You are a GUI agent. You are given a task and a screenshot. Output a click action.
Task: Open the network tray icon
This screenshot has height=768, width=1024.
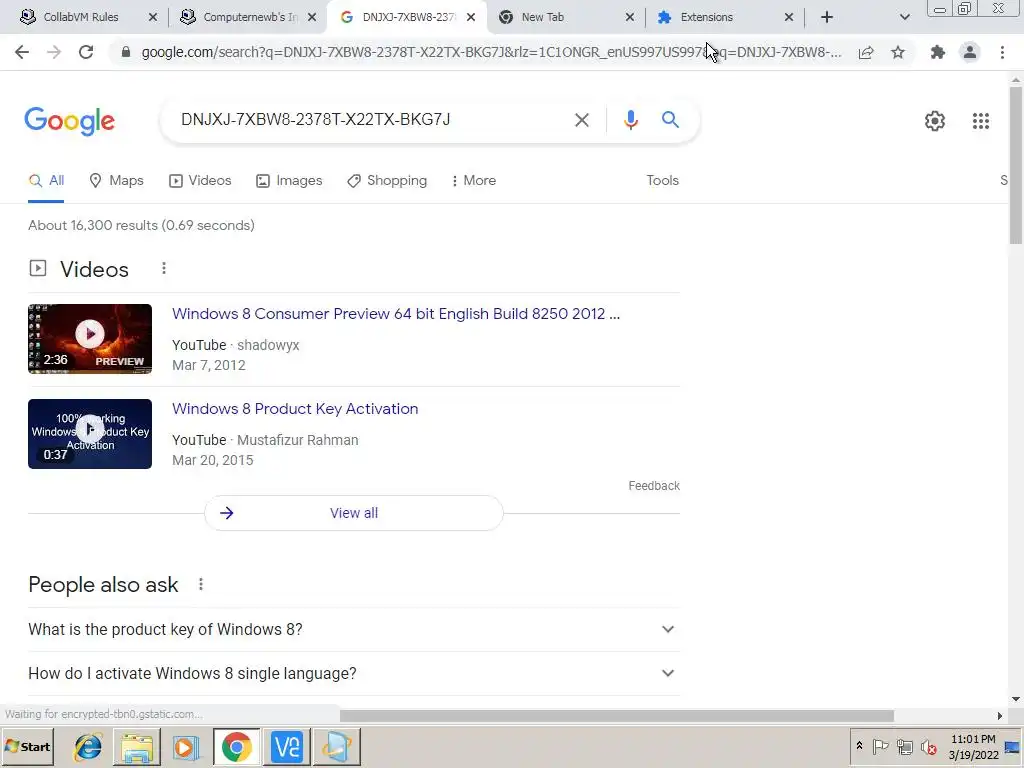pos(904,746)
